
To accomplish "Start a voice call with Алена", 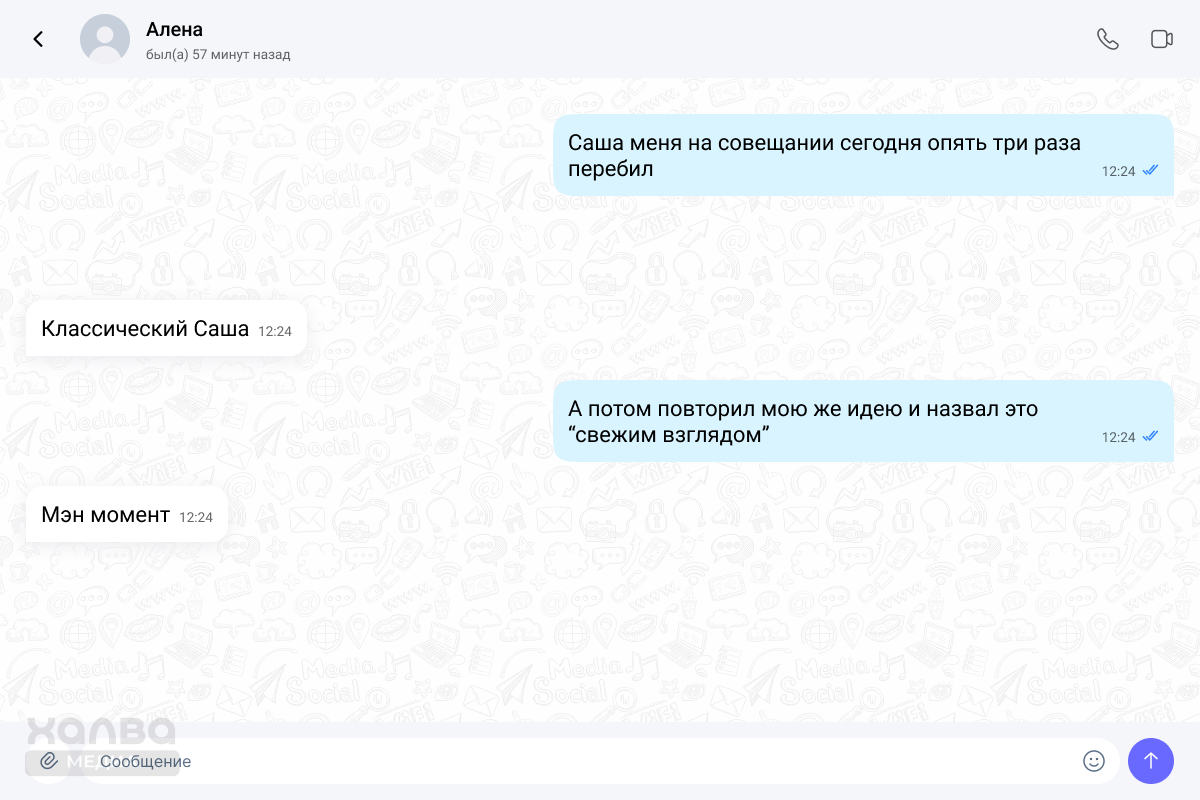I will pyautogui.click(x=1107, y=39).
